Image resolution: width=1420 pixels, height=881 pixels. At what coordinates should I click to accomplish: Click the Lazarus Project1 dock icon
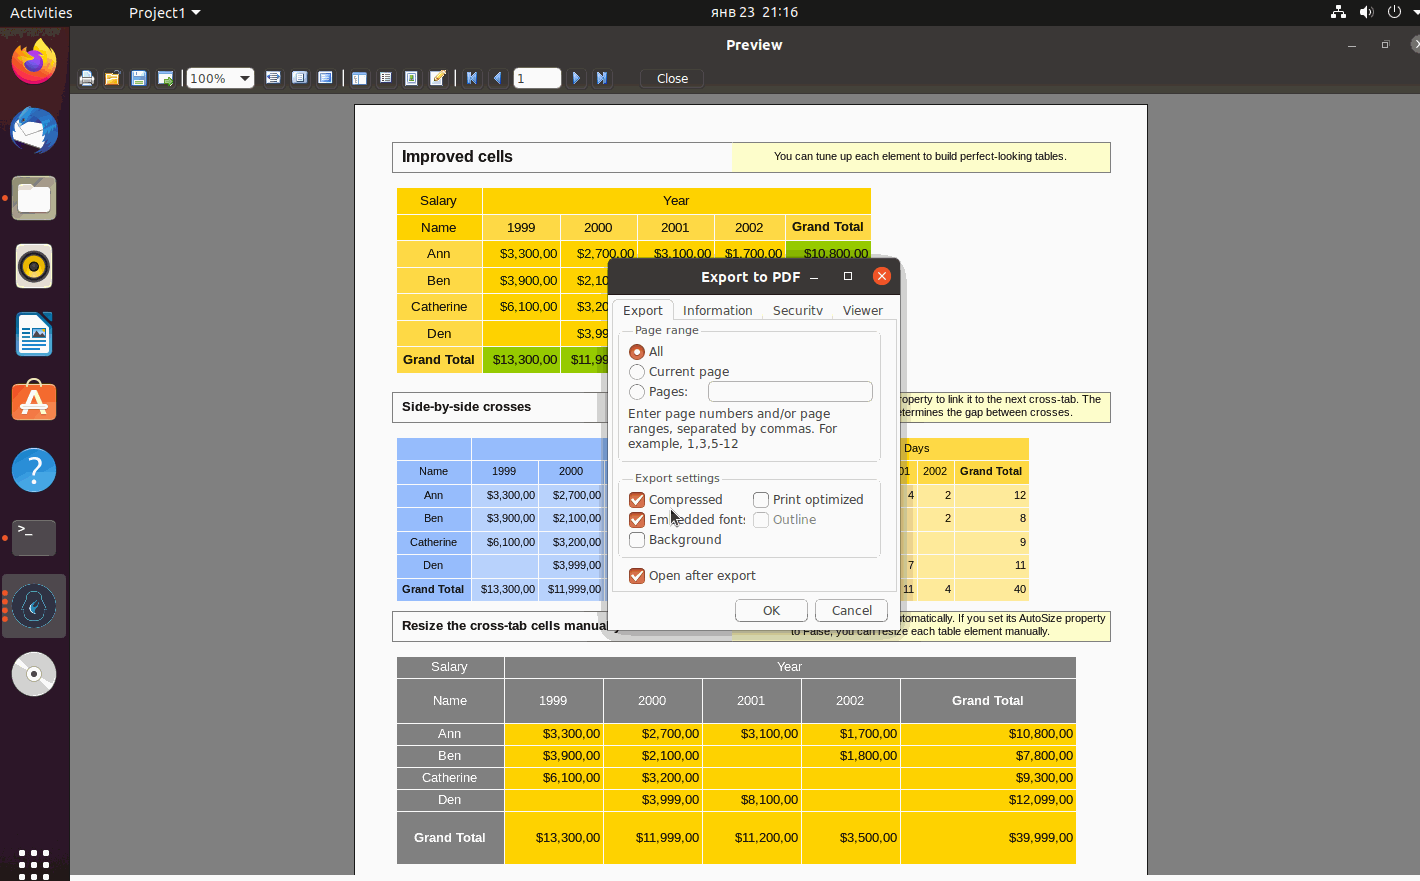coord(34,606)
